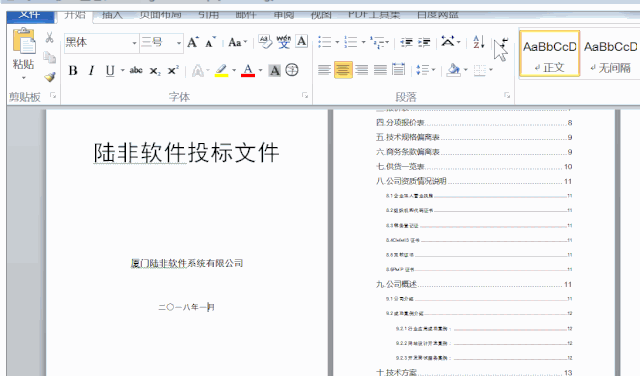Apply distributed alignment
Viewport: 640px width, 376px height.
tap(398, 69)
